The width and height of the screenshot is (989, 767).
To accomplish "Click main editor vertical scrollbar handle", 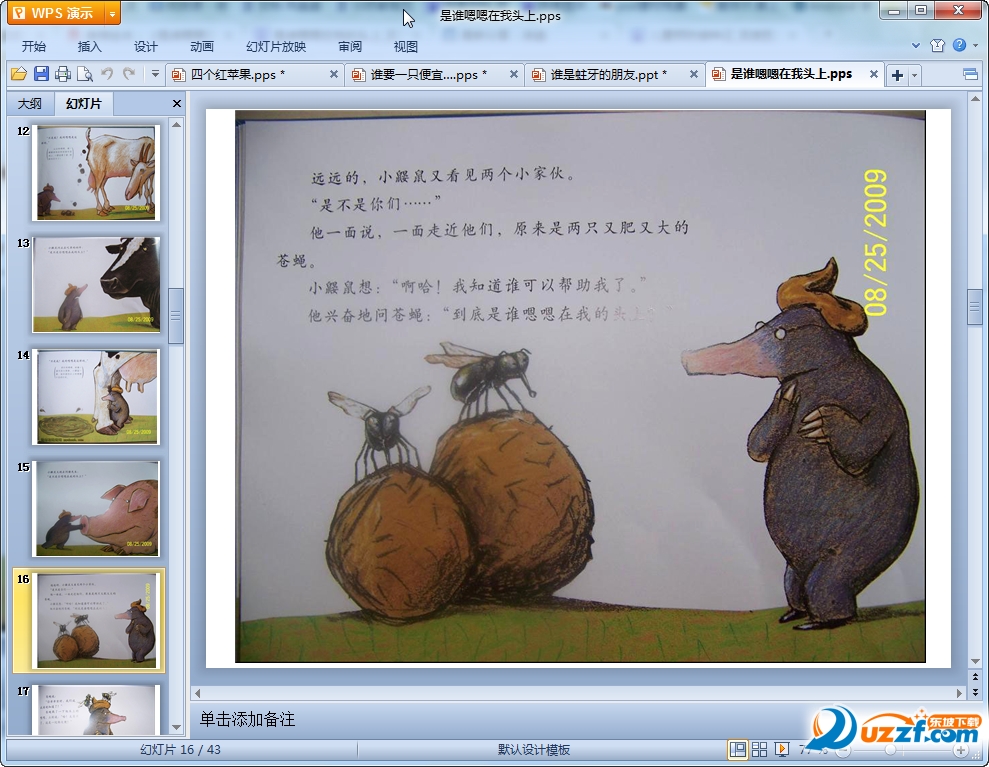I will point(975,307).
